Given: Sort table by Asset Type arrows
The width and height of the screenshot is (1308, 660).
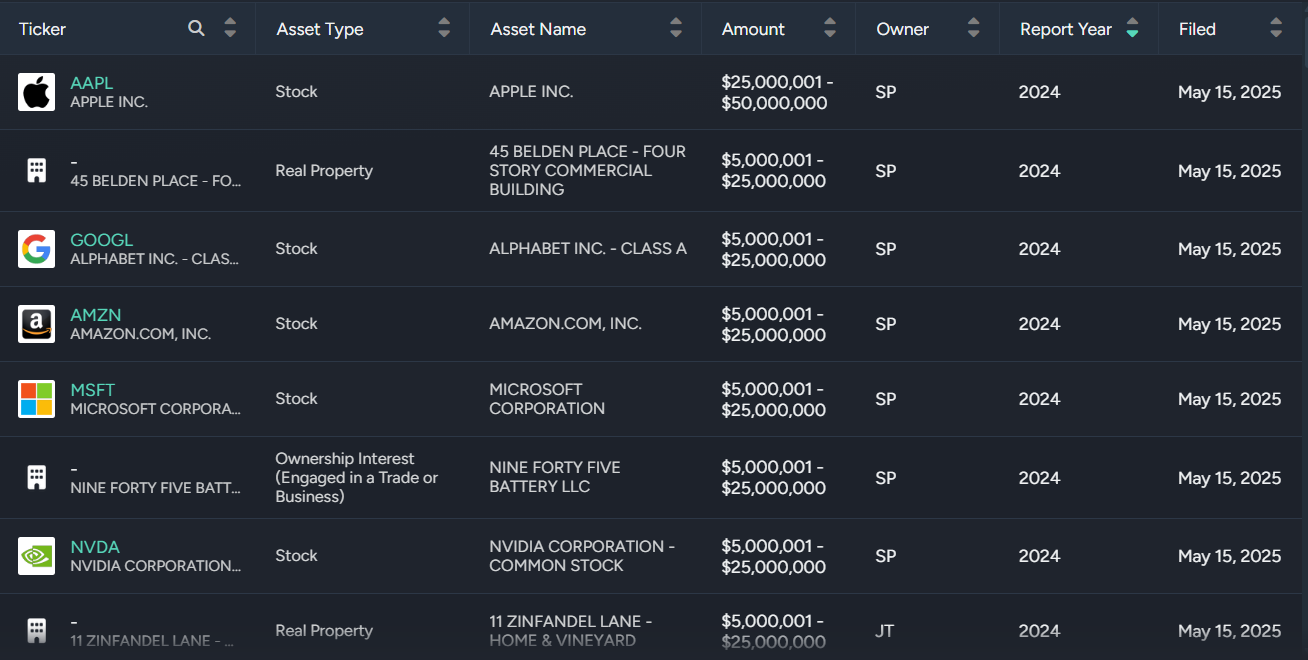Looking at the screenshot, I should click(x=444, y=28).
